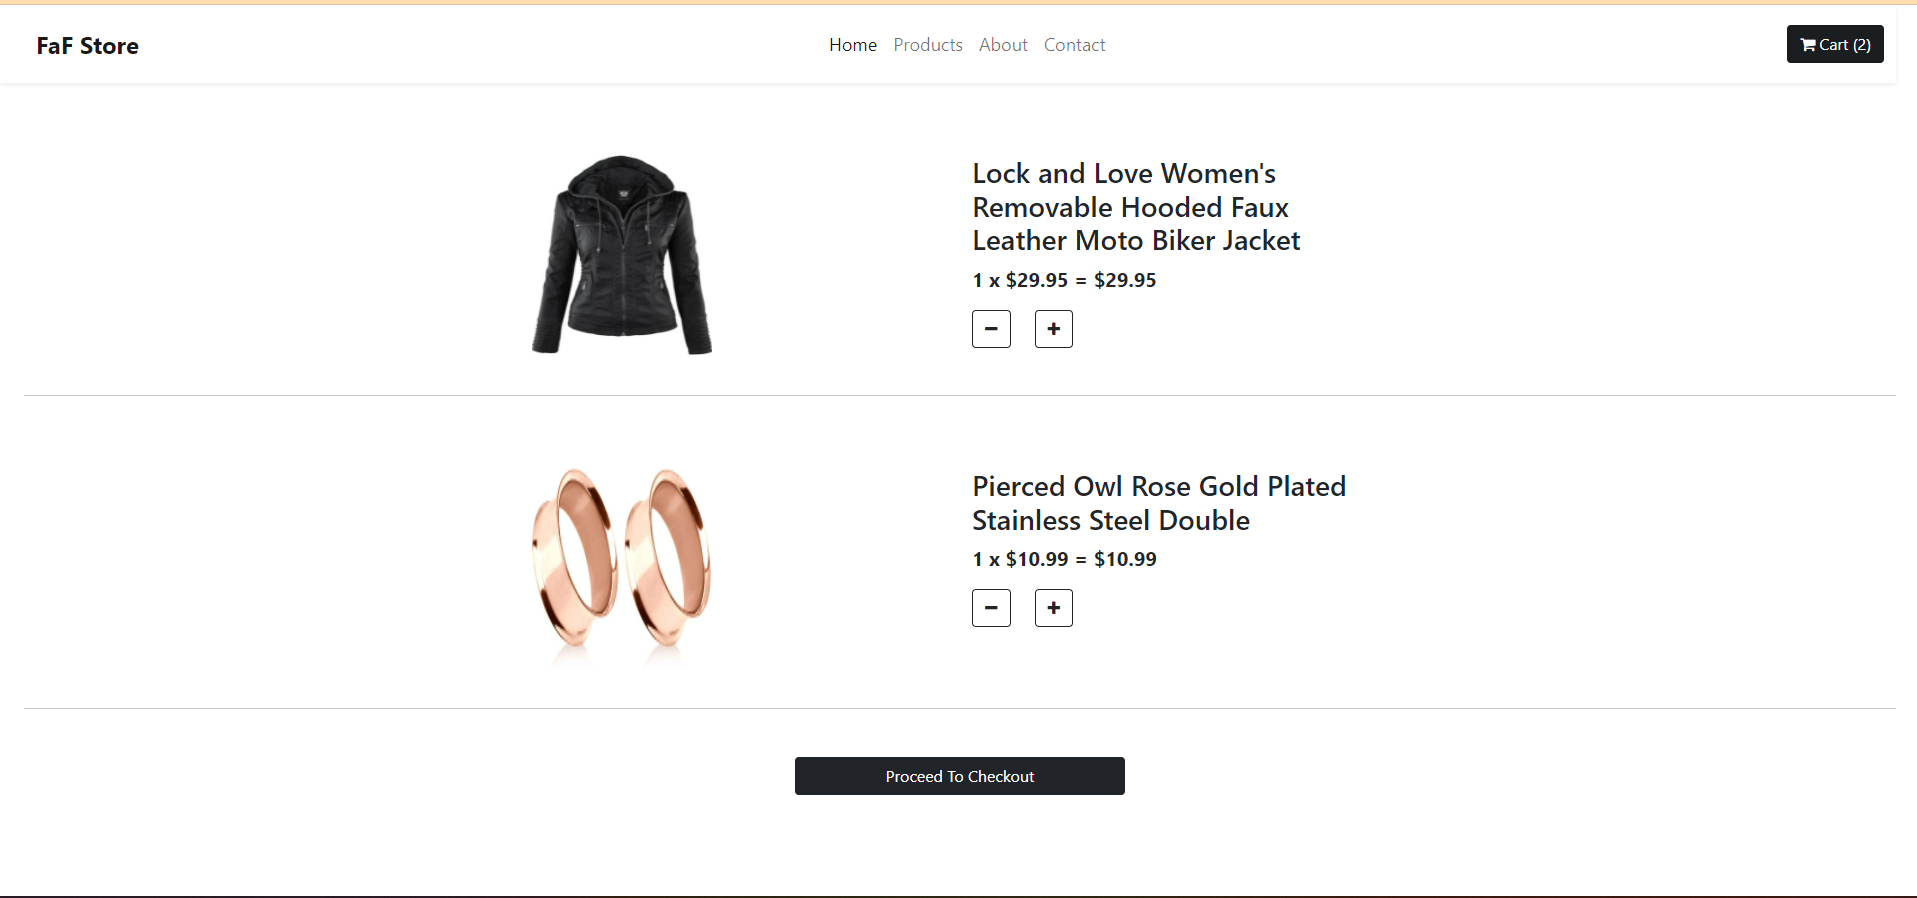This screenshot has height=898, width=1917.
Task: Click the shopping cart icon in header
Action: (1808, 45)
